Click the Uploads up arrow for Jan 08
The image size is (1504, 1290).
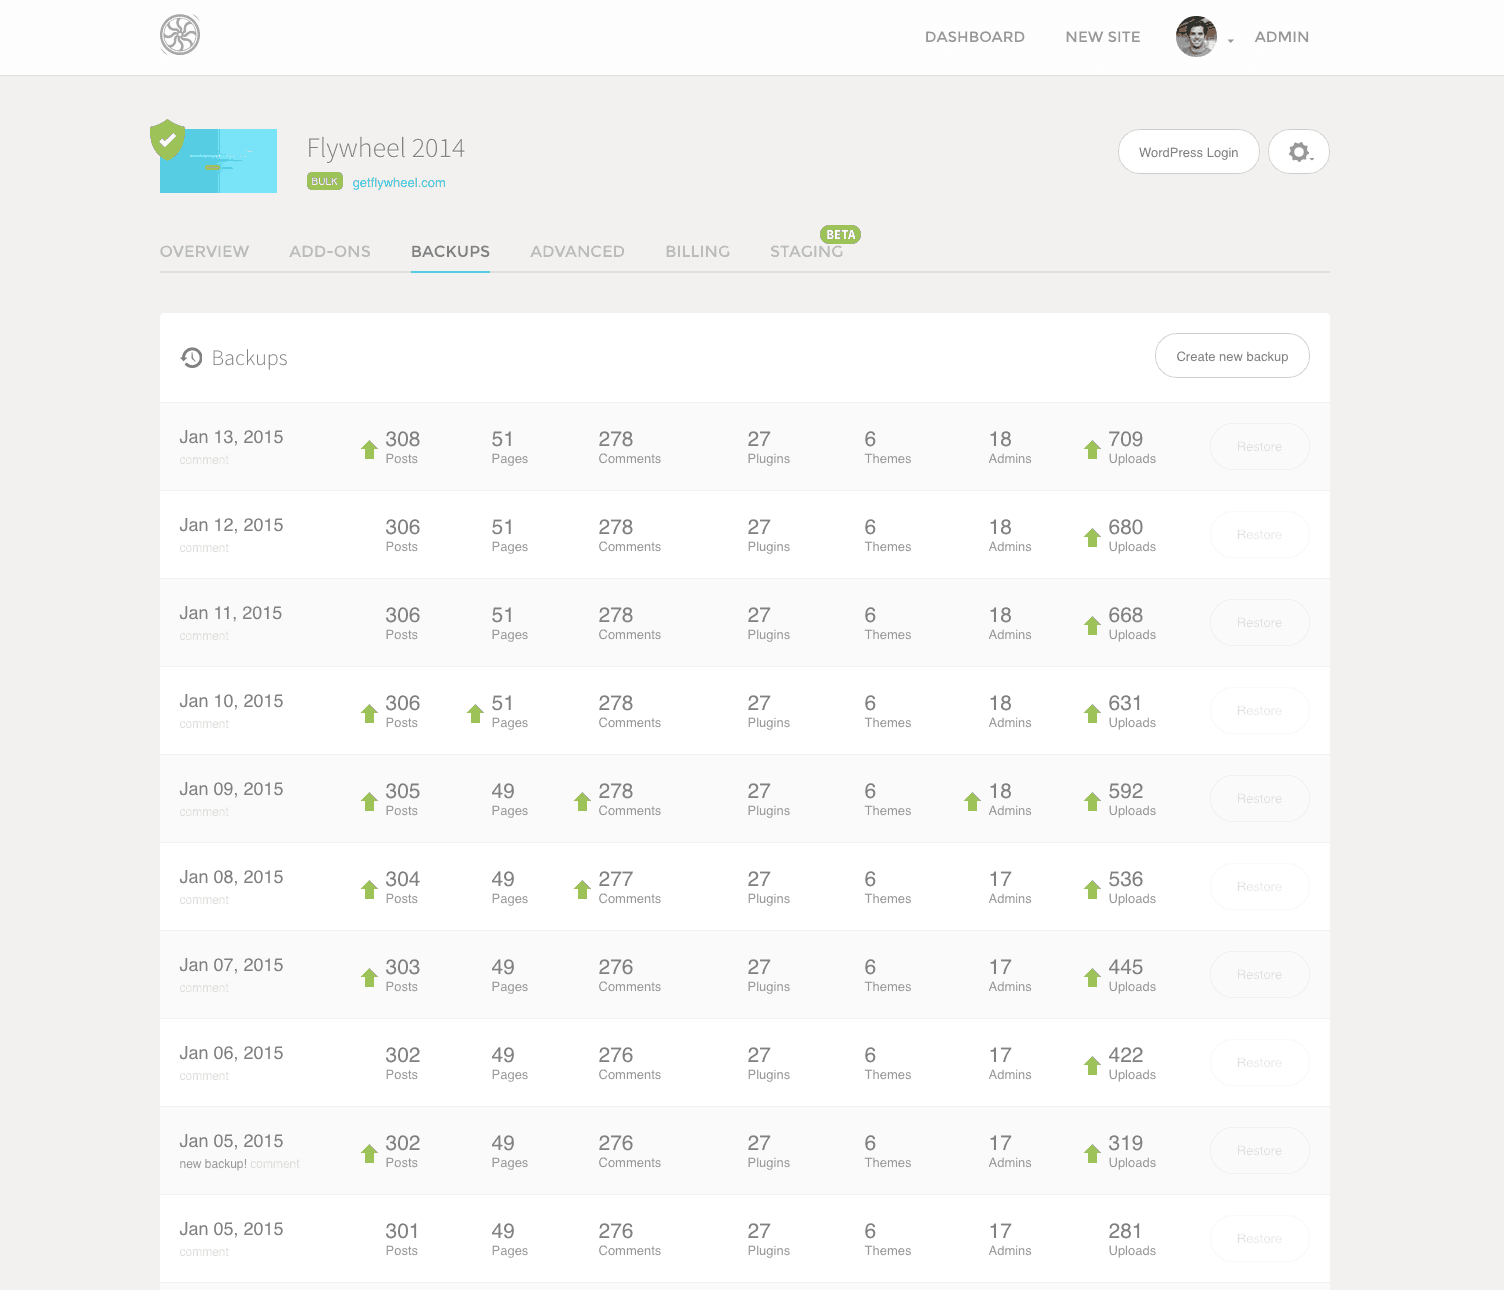[1092, 889]
